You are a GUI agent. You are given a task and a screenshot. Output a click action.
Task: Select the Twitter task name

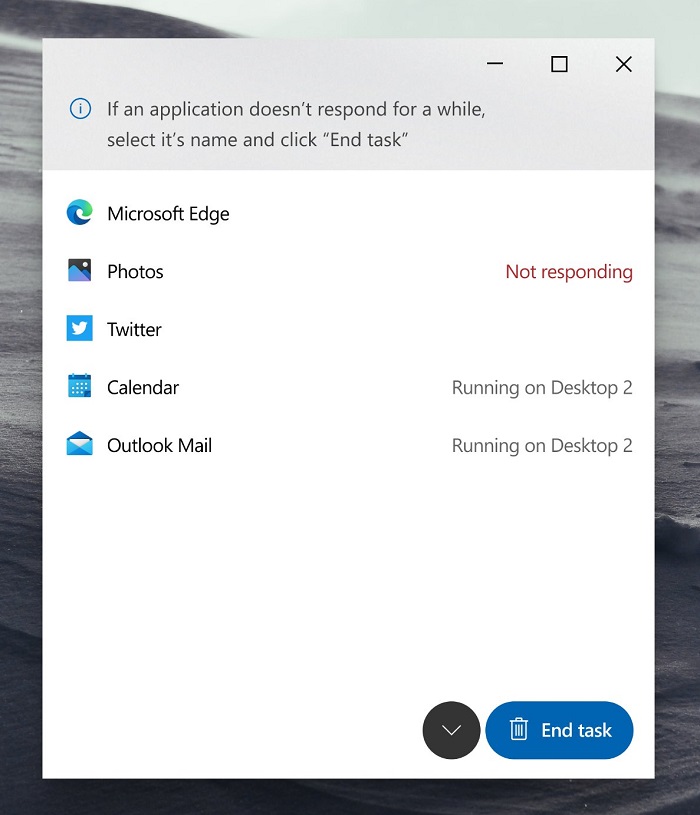pyautogui.click(x=134, y=330)
